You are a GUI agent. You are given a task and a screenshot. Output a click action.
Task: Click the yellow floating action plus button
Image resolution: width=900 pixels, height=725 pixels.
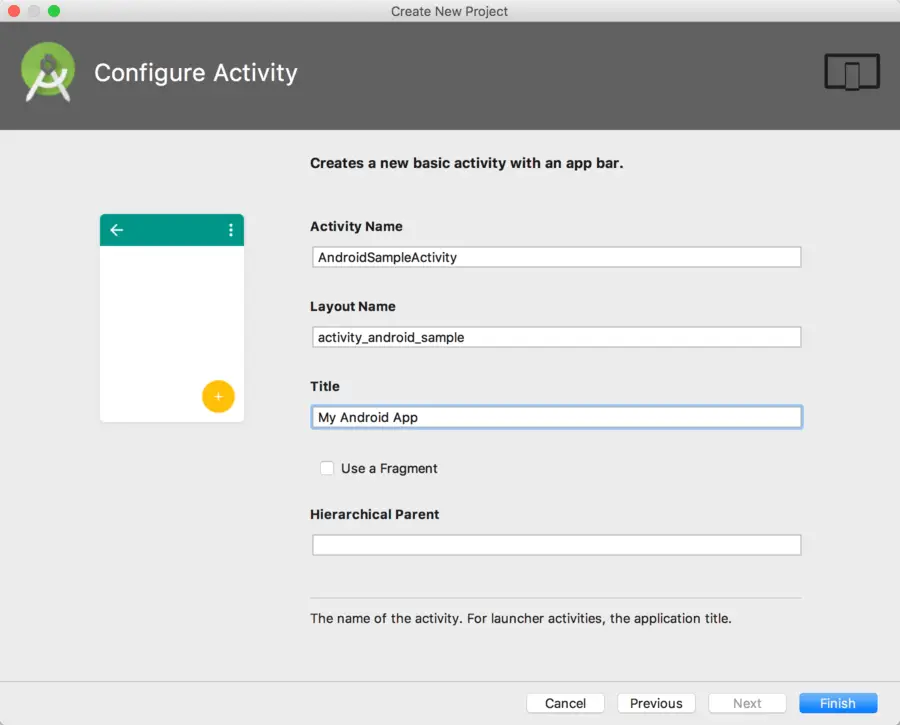(x=218, y=396)
